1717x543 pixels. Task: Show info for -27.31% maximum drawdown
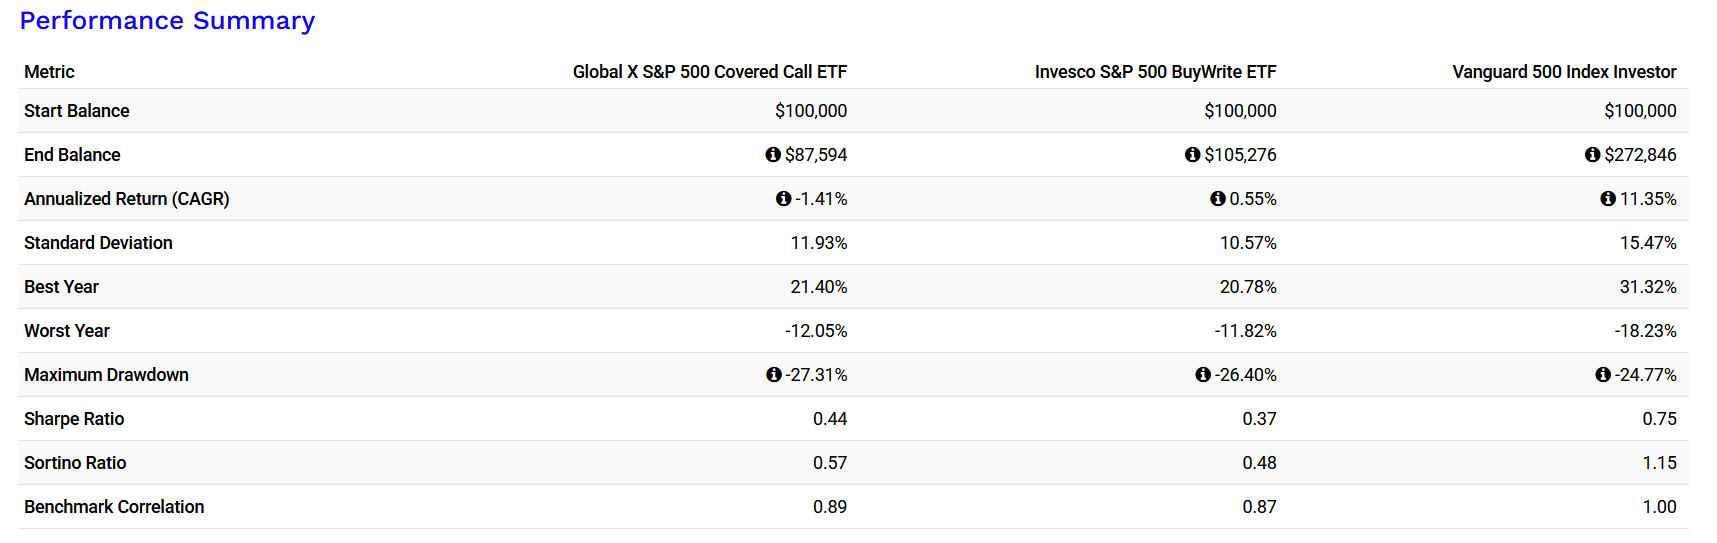773,375
